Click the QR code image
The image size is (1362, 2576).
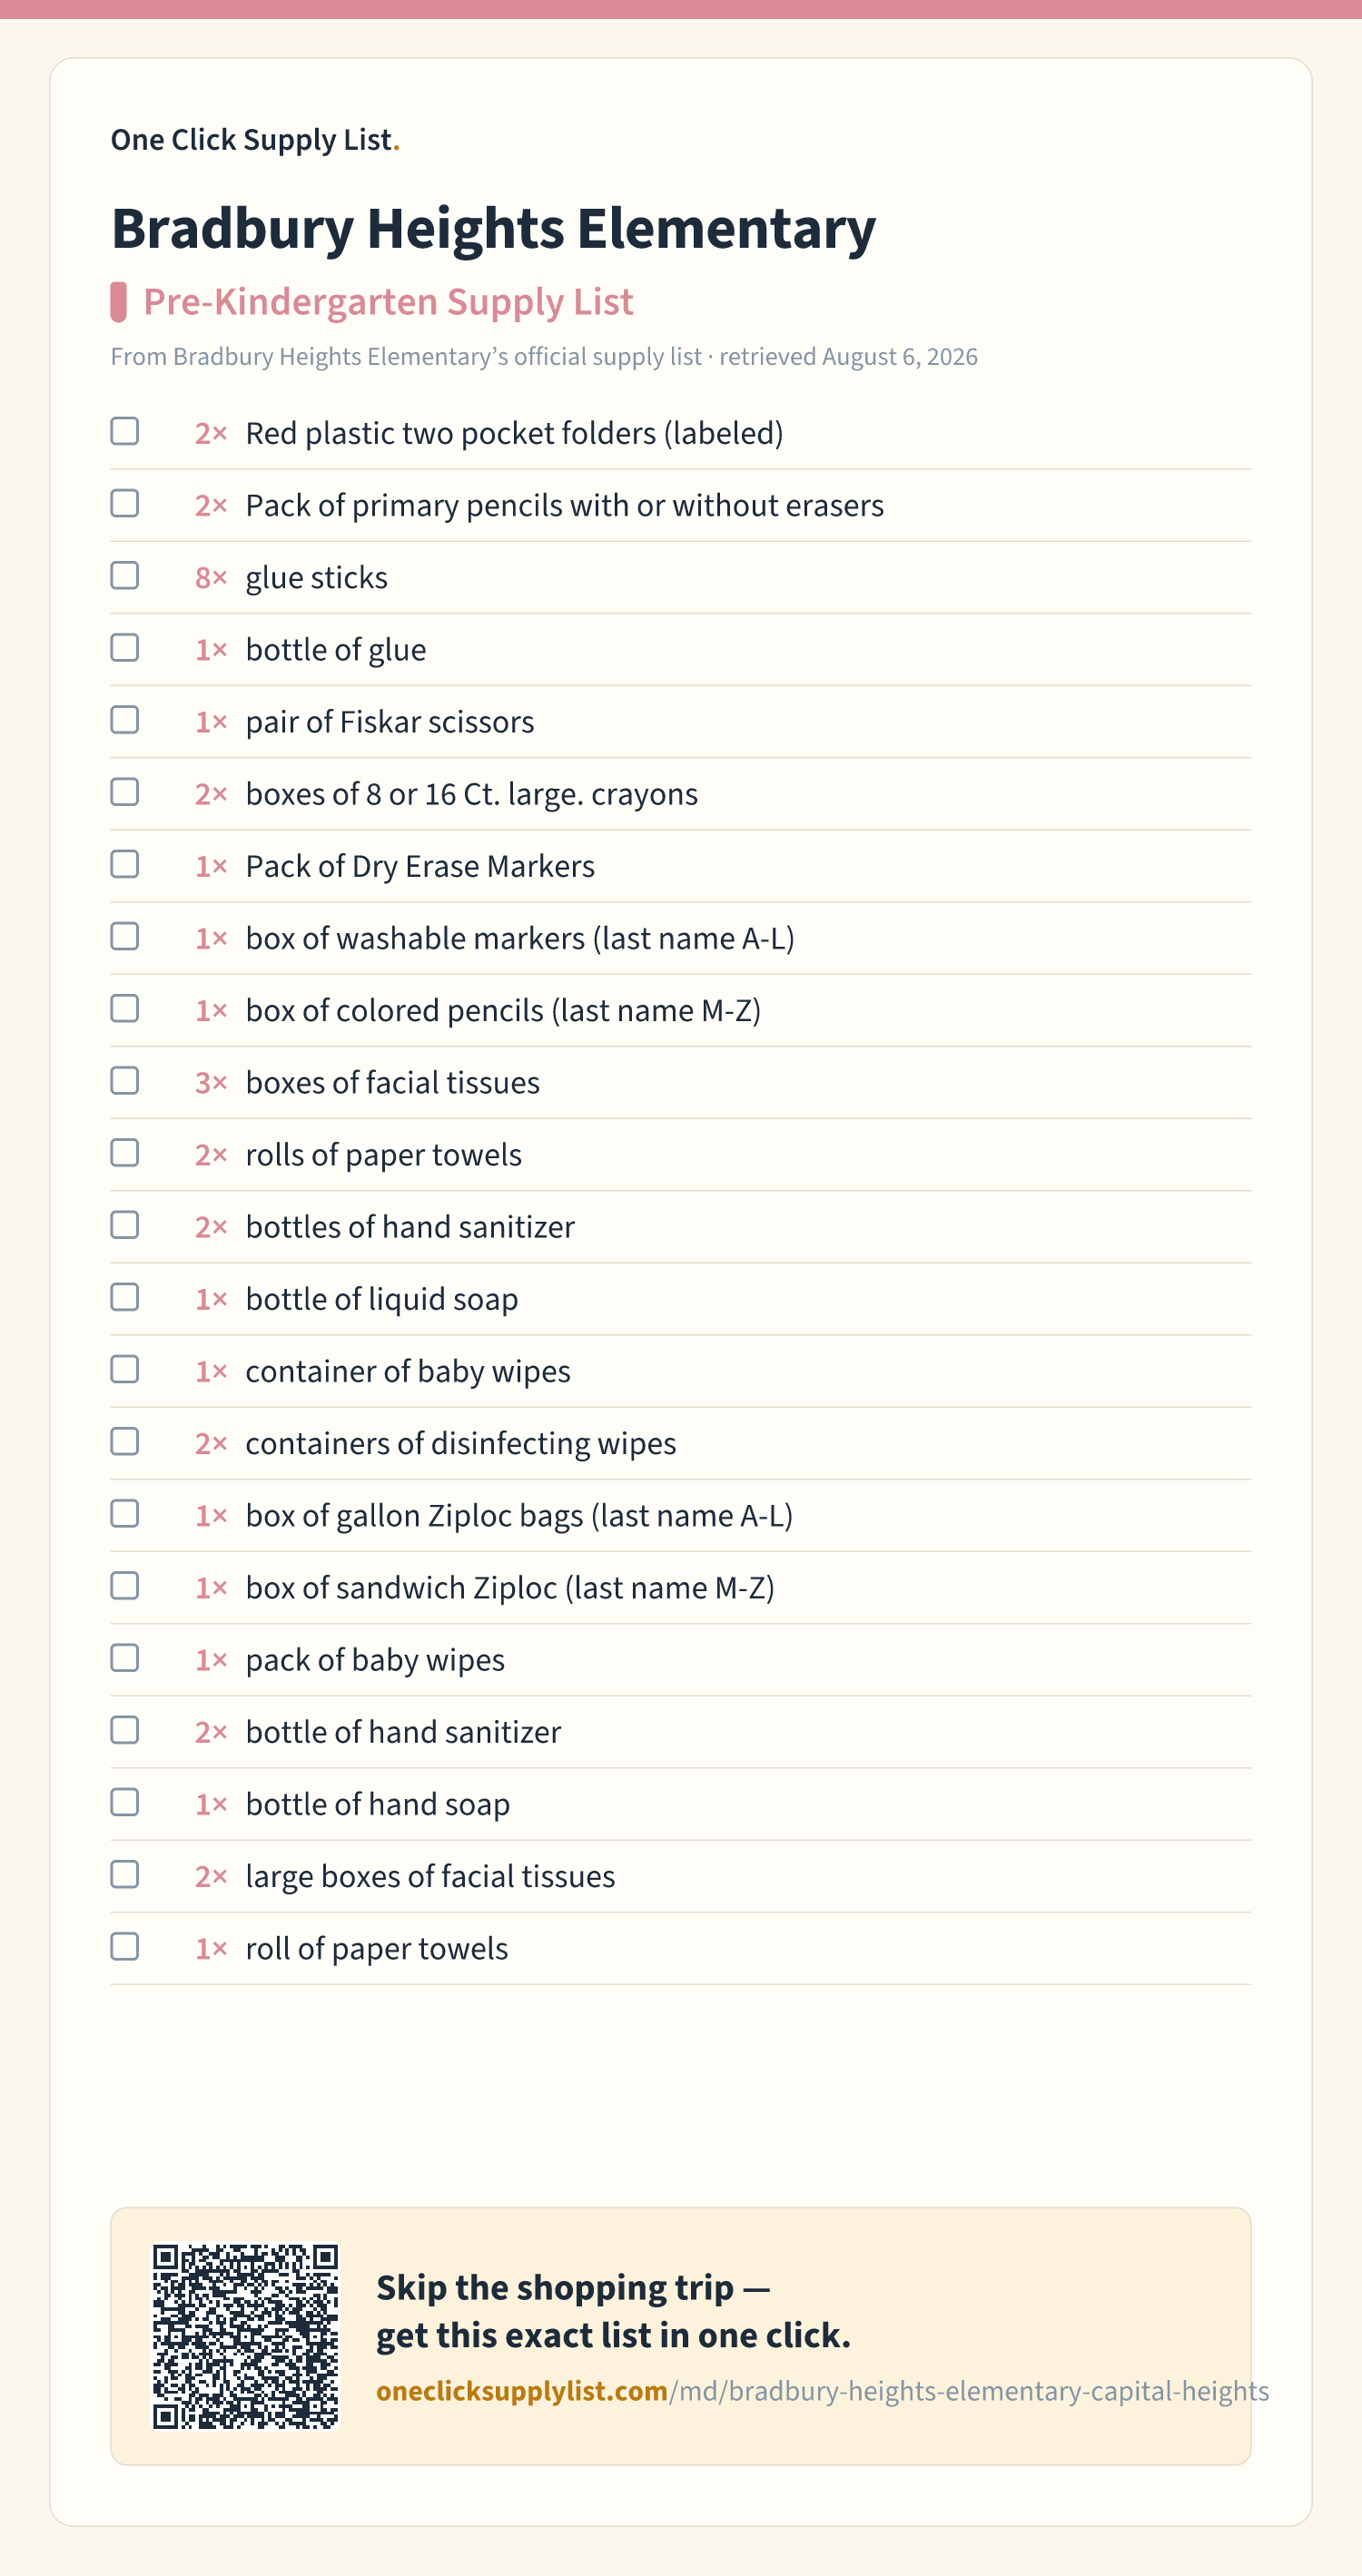[x=245, y=2336]
